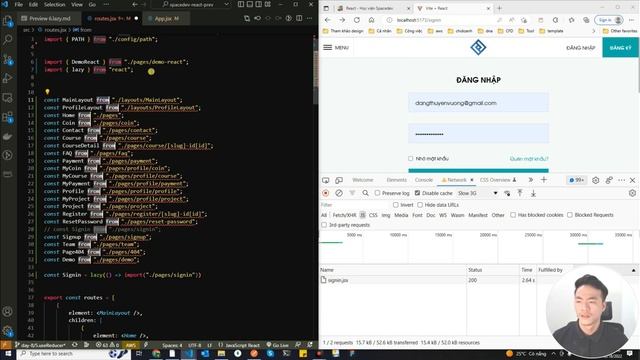Open the Selection menu in VS Code
The height and width of the screenshot is (360, 640).
pos(54,4)
